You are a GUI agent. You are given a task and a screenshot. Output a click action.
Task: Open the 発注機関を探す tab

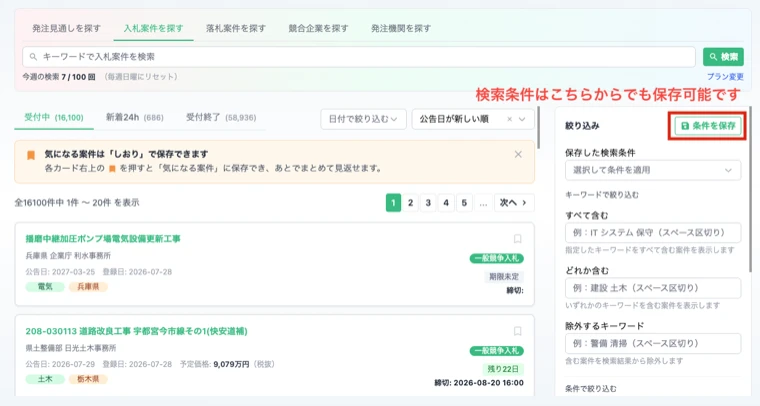click(x=401, y=28)
